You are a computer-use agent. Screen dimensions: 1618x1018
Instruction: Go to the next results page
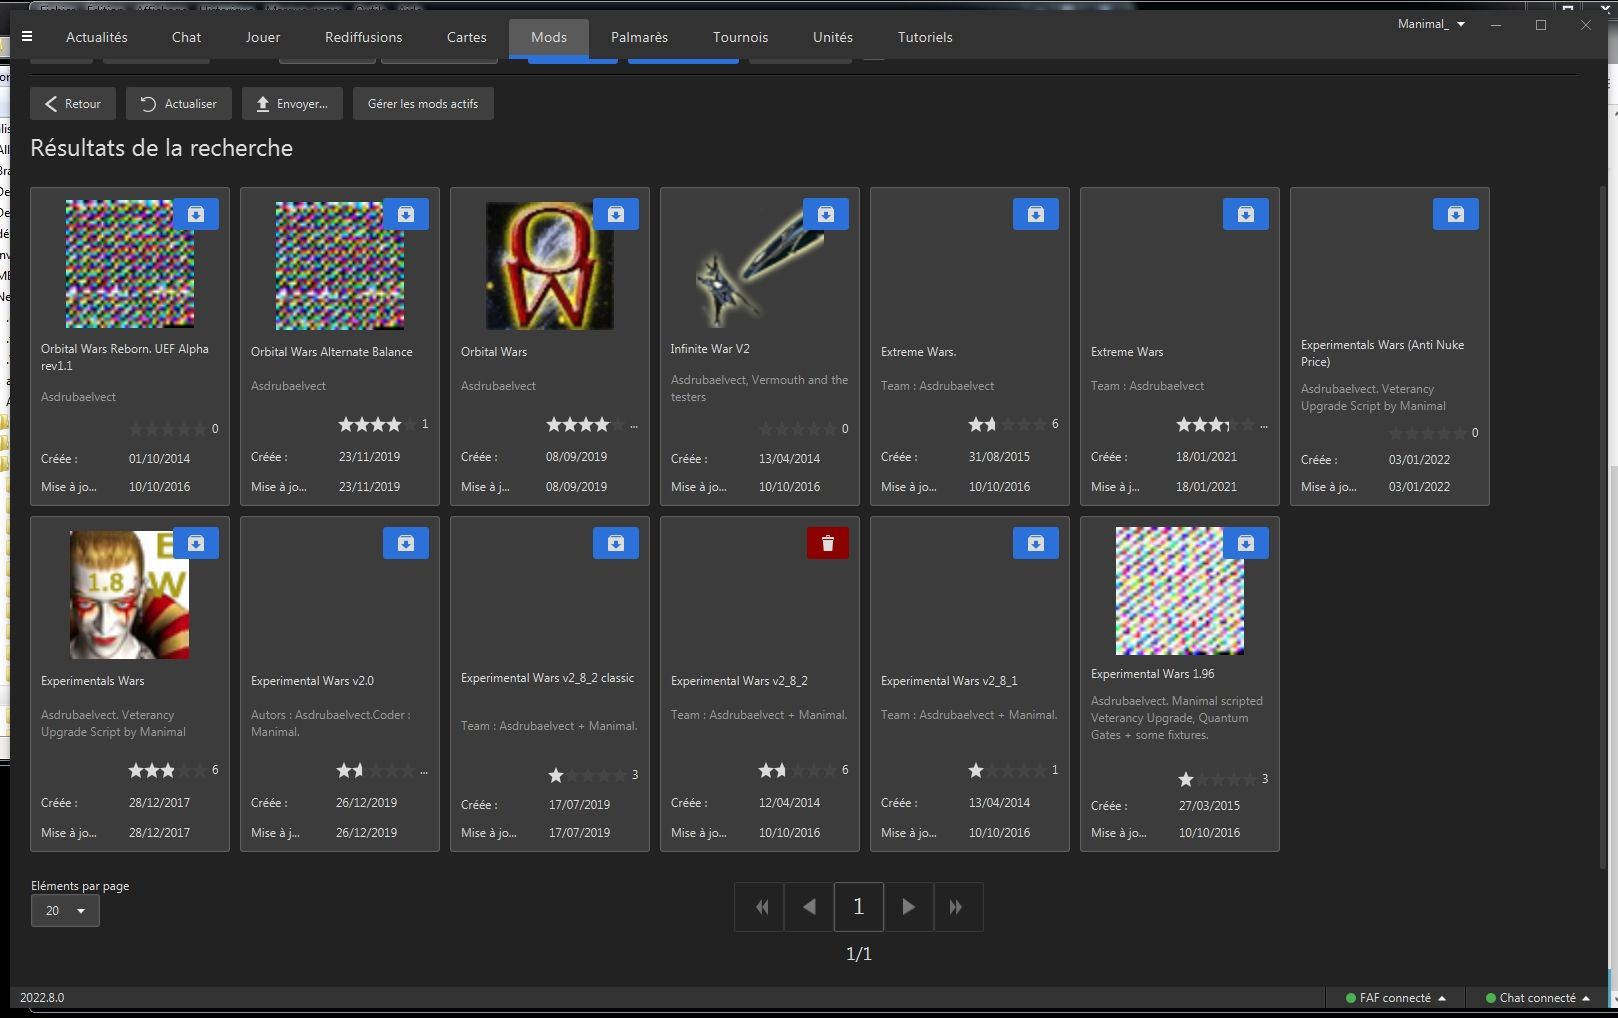(x=908, y=907)
